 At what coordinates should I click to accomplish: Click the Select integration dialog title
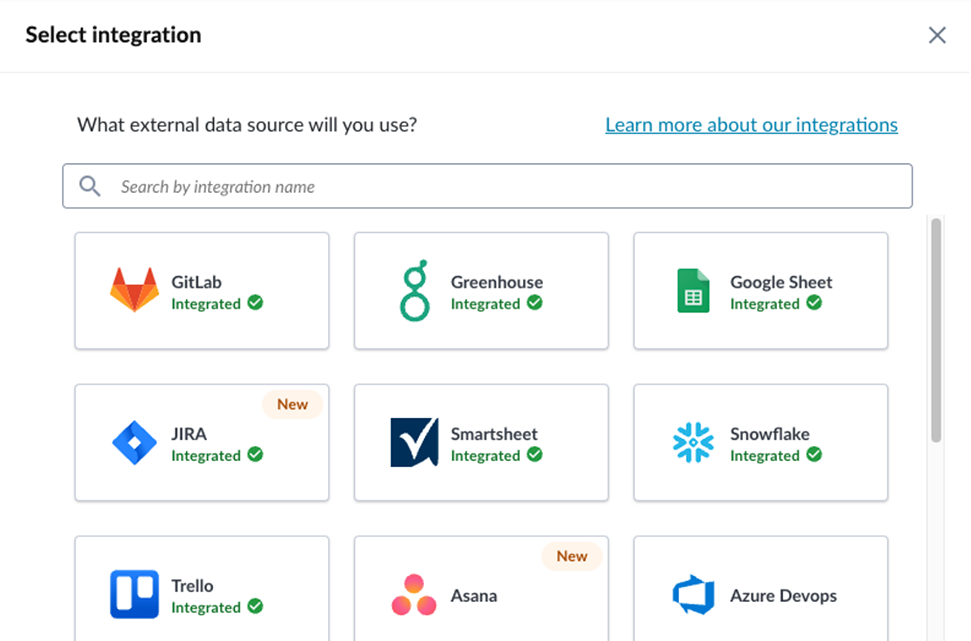pyautogui.click(x=113, y=35)
